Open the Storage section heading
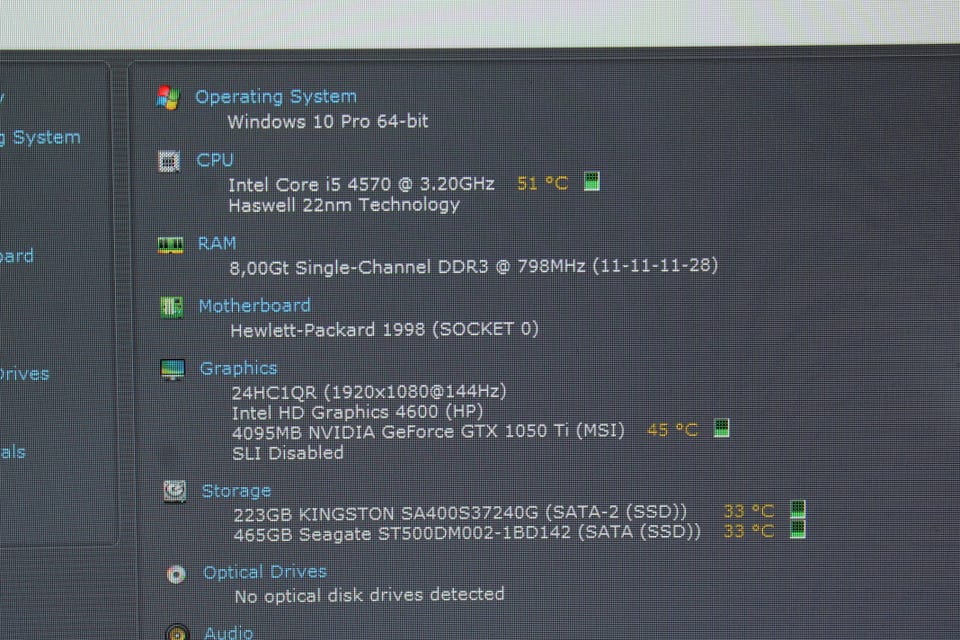Image resolution: width=960 pixels, height=640 pixels. 236,491
